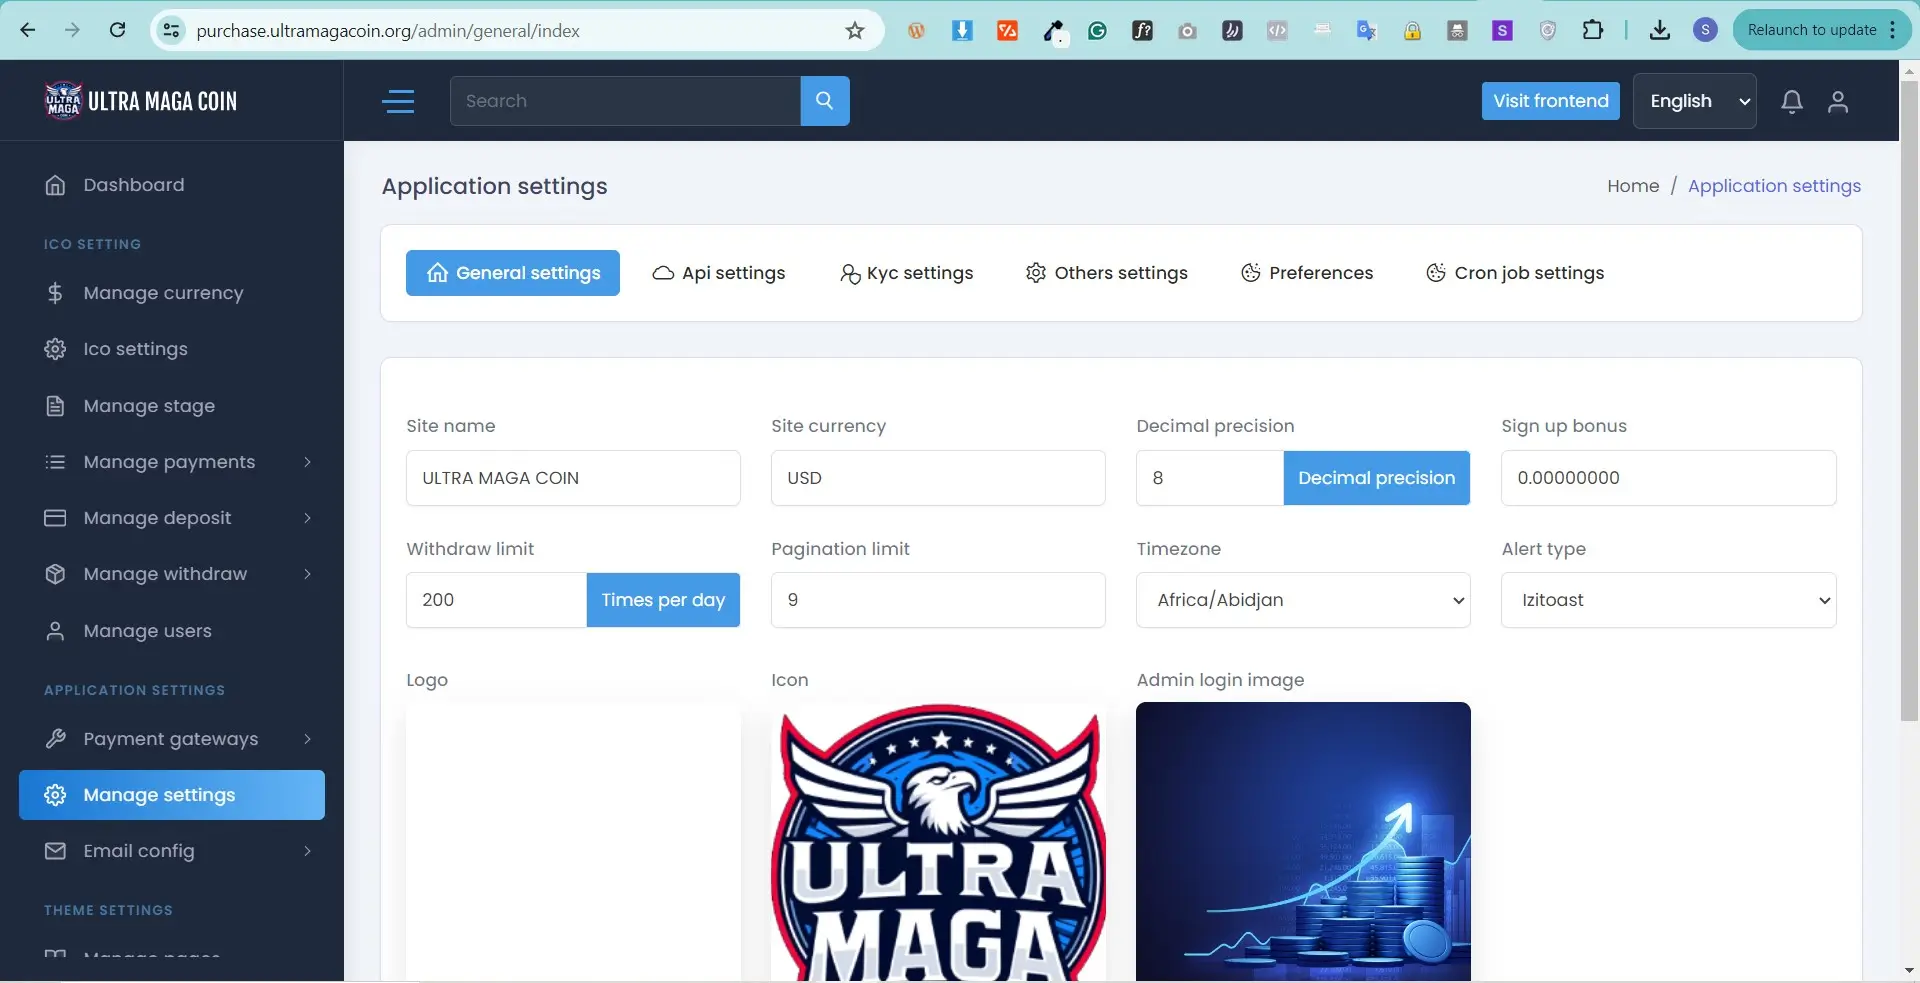Click the search magnifier button
The width and height of the screenshot is (1920, 983).
coord(824,101)
